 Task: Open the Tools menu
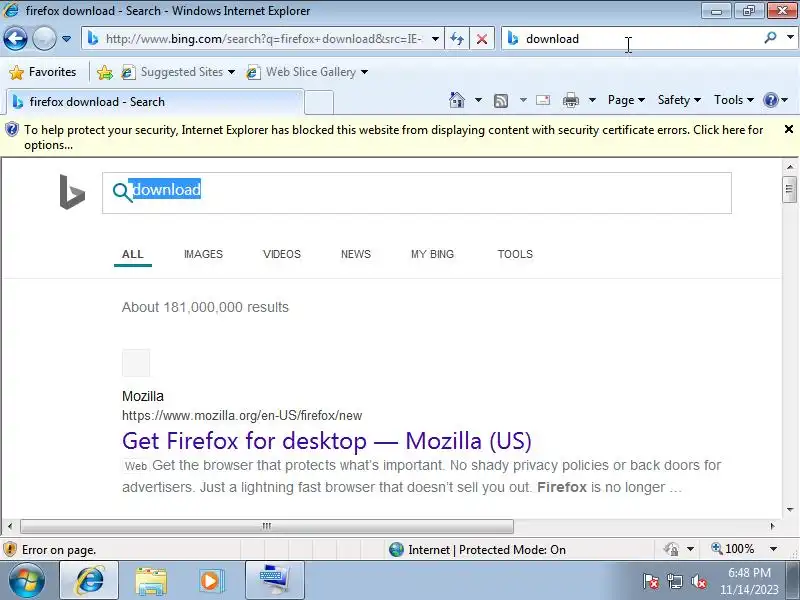click(734, 100)
